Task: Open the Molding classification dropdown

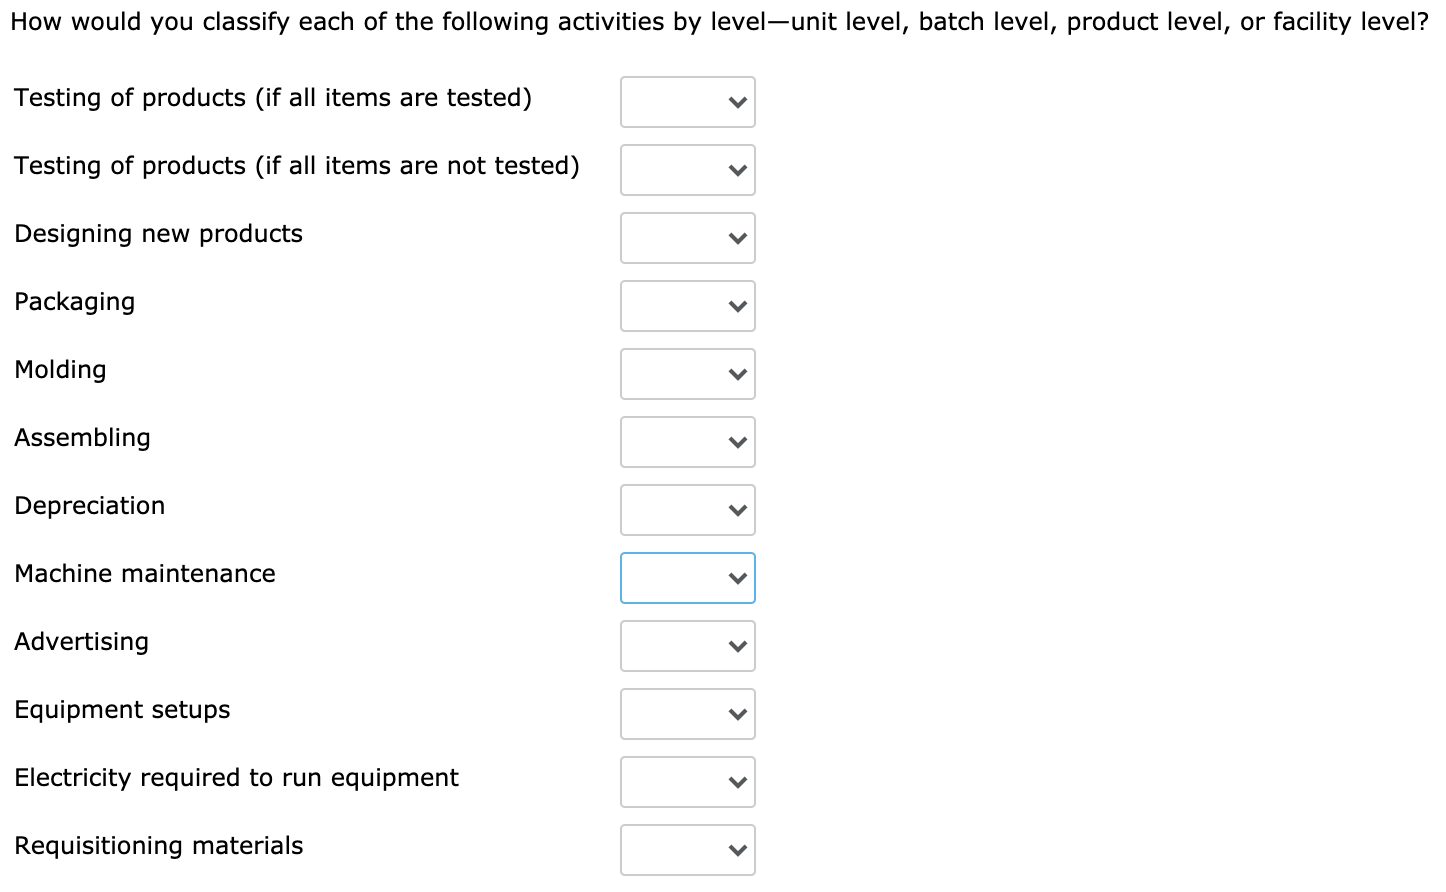Action: (687, 374)
